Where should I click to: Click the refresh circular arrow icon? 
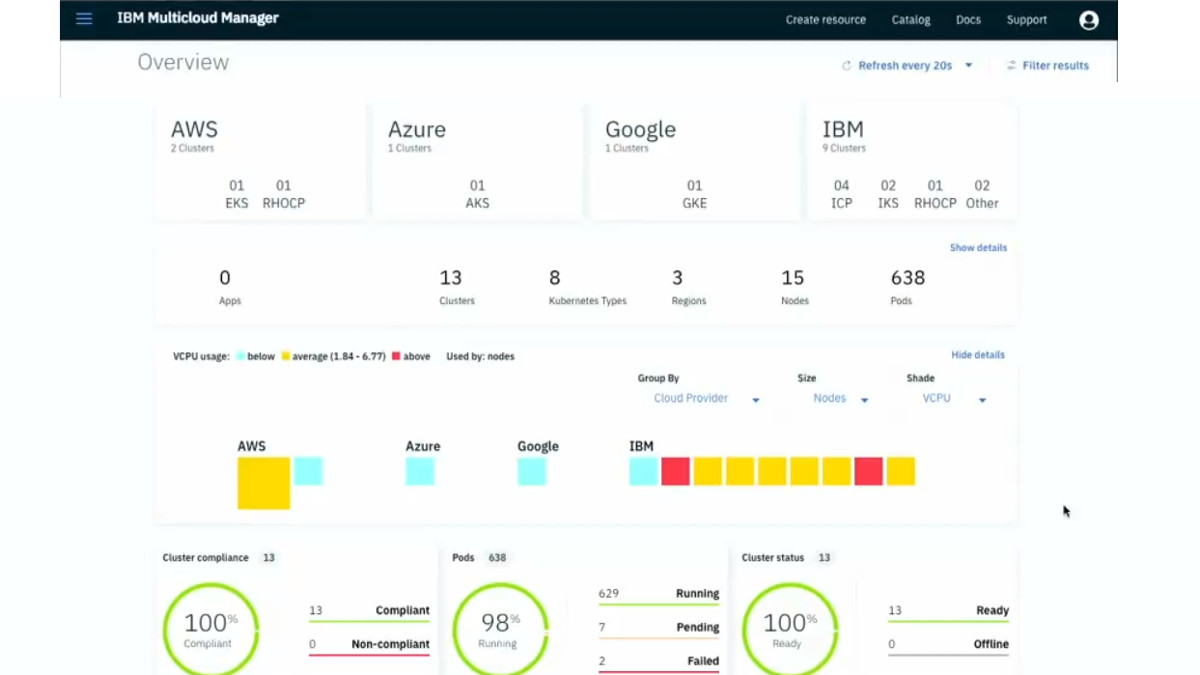click(847, 66)
